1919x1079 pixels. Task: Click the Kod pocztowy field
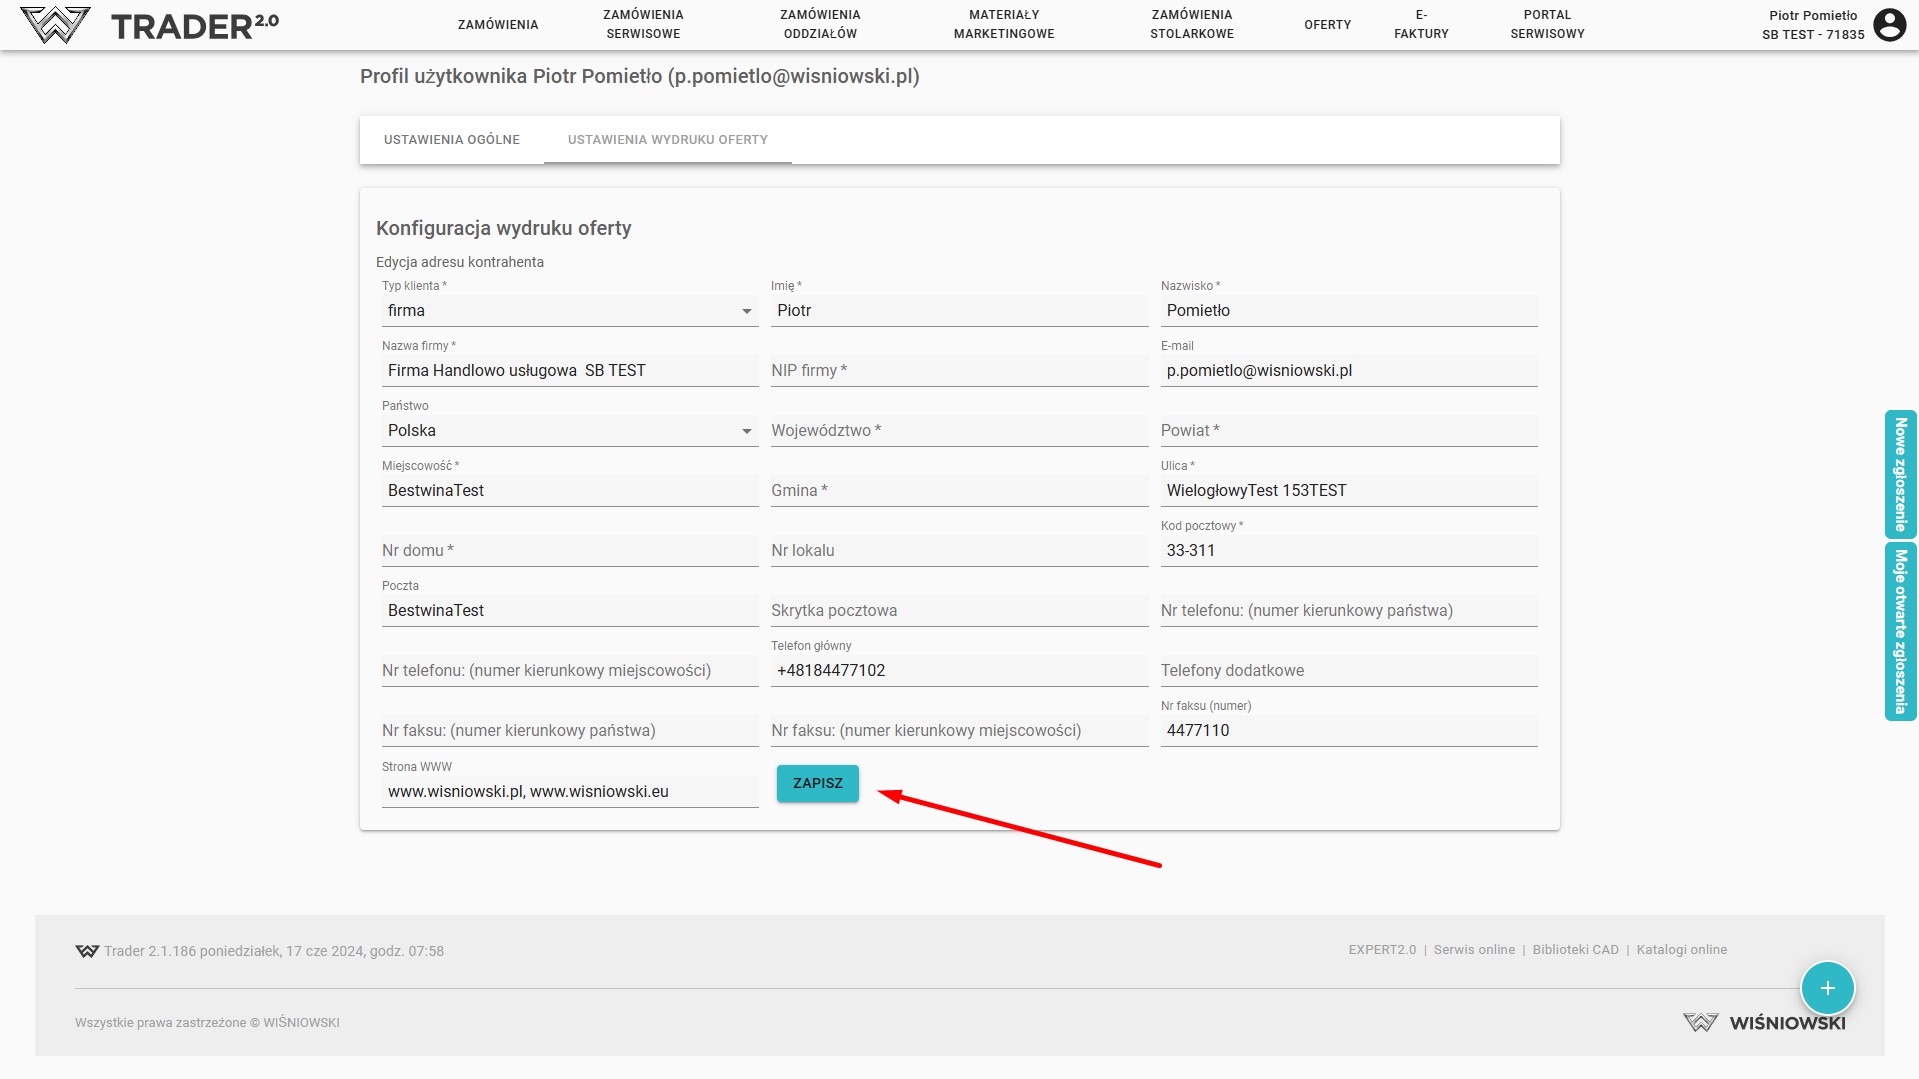coord(1348,551)
